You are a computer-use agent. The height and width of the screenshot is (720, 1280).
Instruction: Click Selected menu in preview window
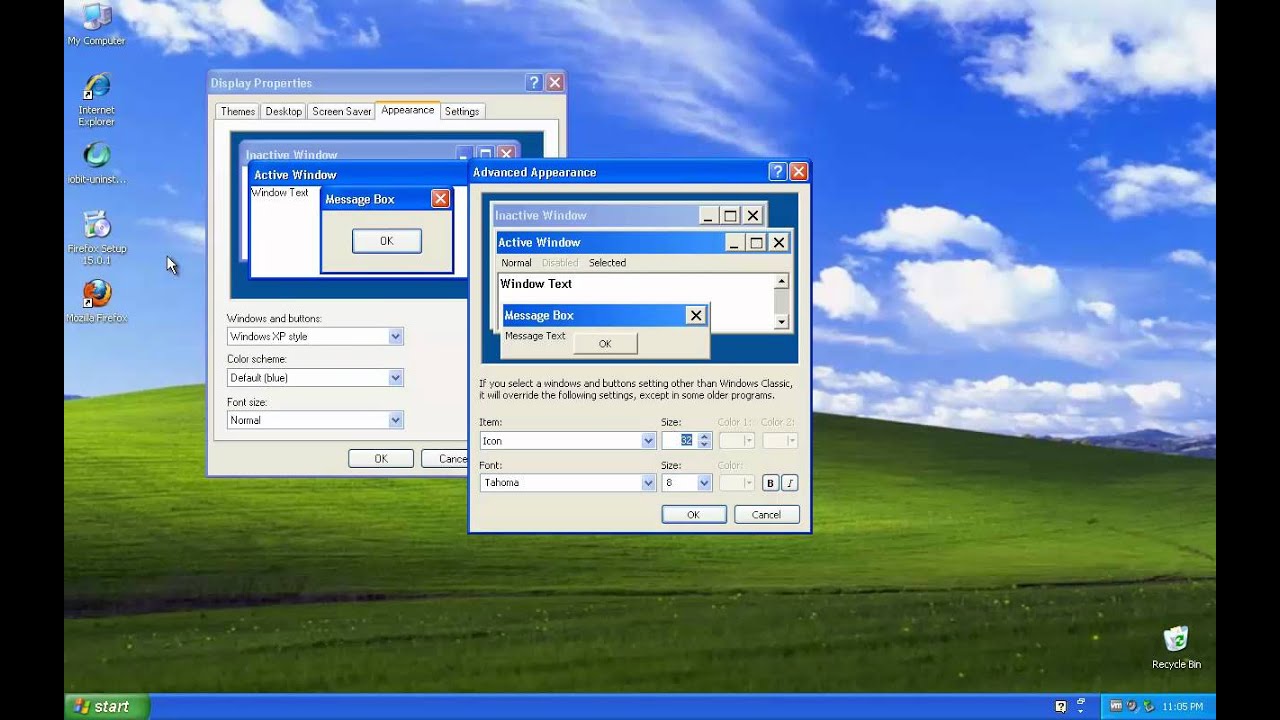(607, 263)
